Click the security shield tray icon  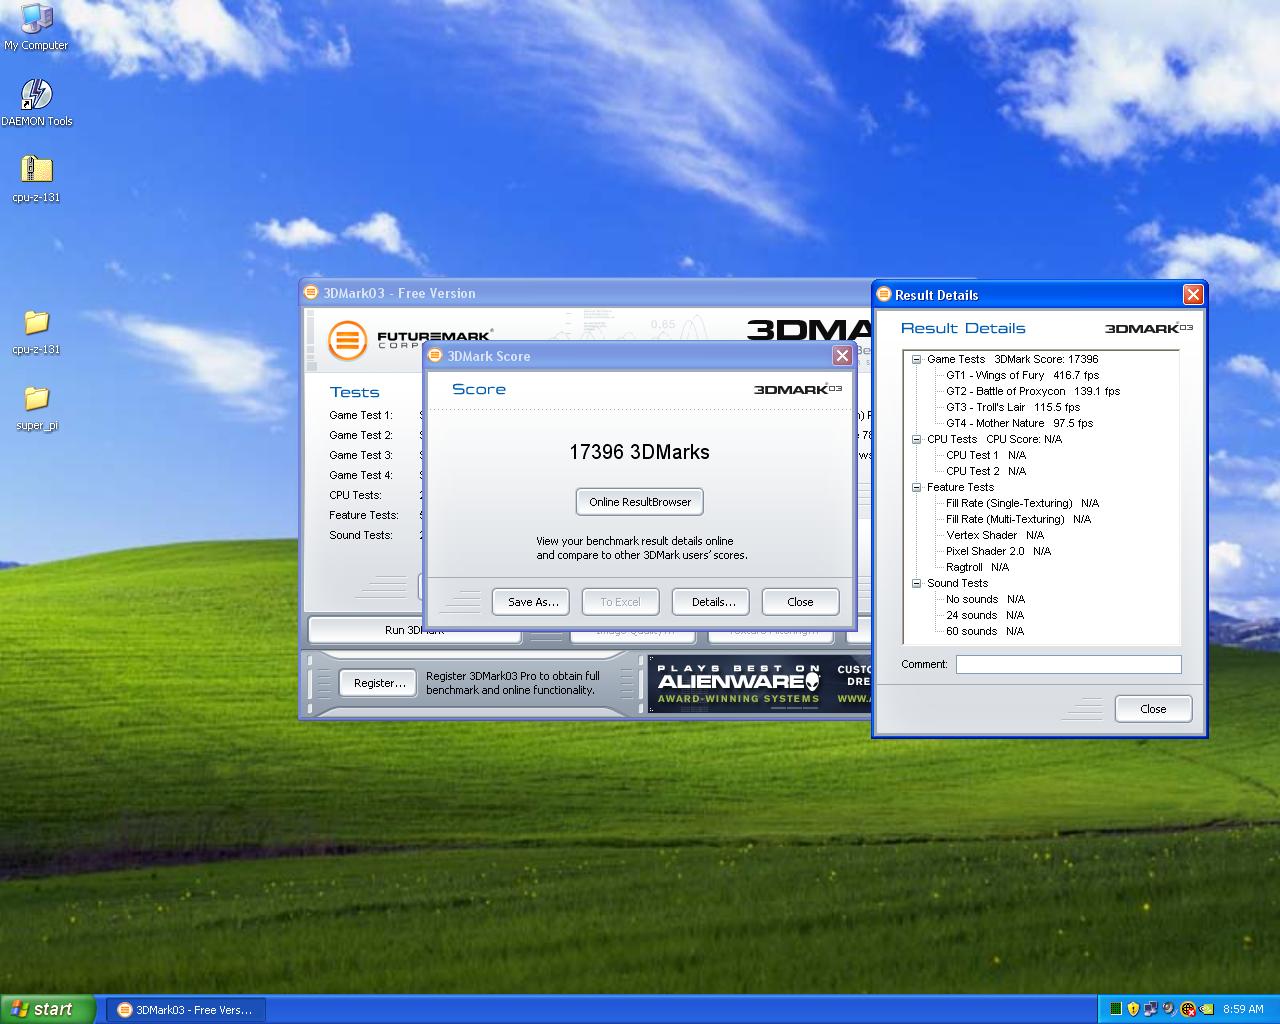[x=1133, y=1009]
